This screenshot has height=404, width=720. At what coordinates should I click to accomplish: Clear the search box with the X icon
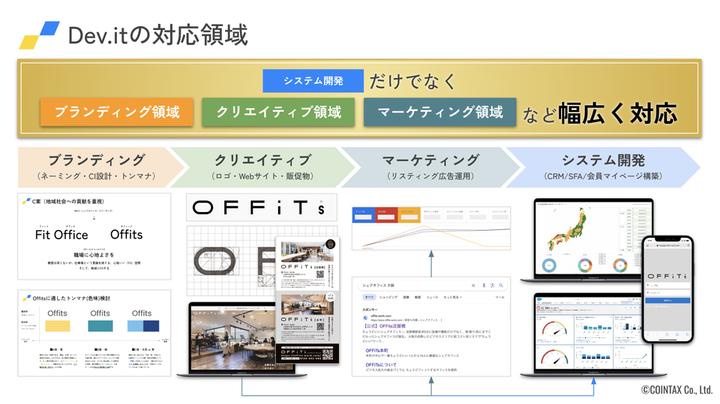point(473,285)
